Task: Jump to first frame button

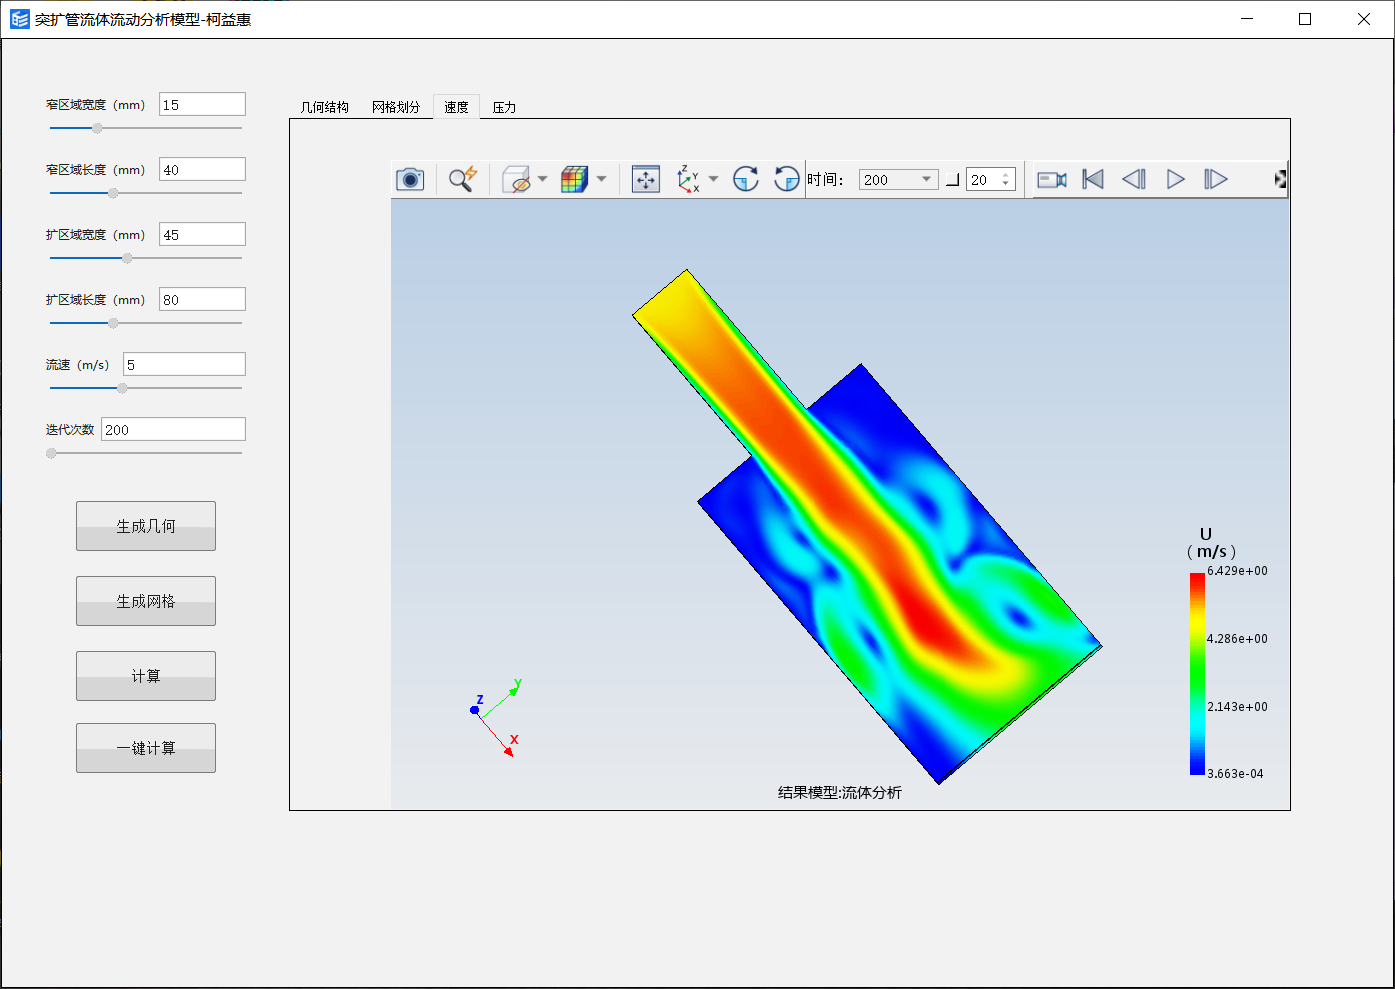Action: pos(1093,179)
